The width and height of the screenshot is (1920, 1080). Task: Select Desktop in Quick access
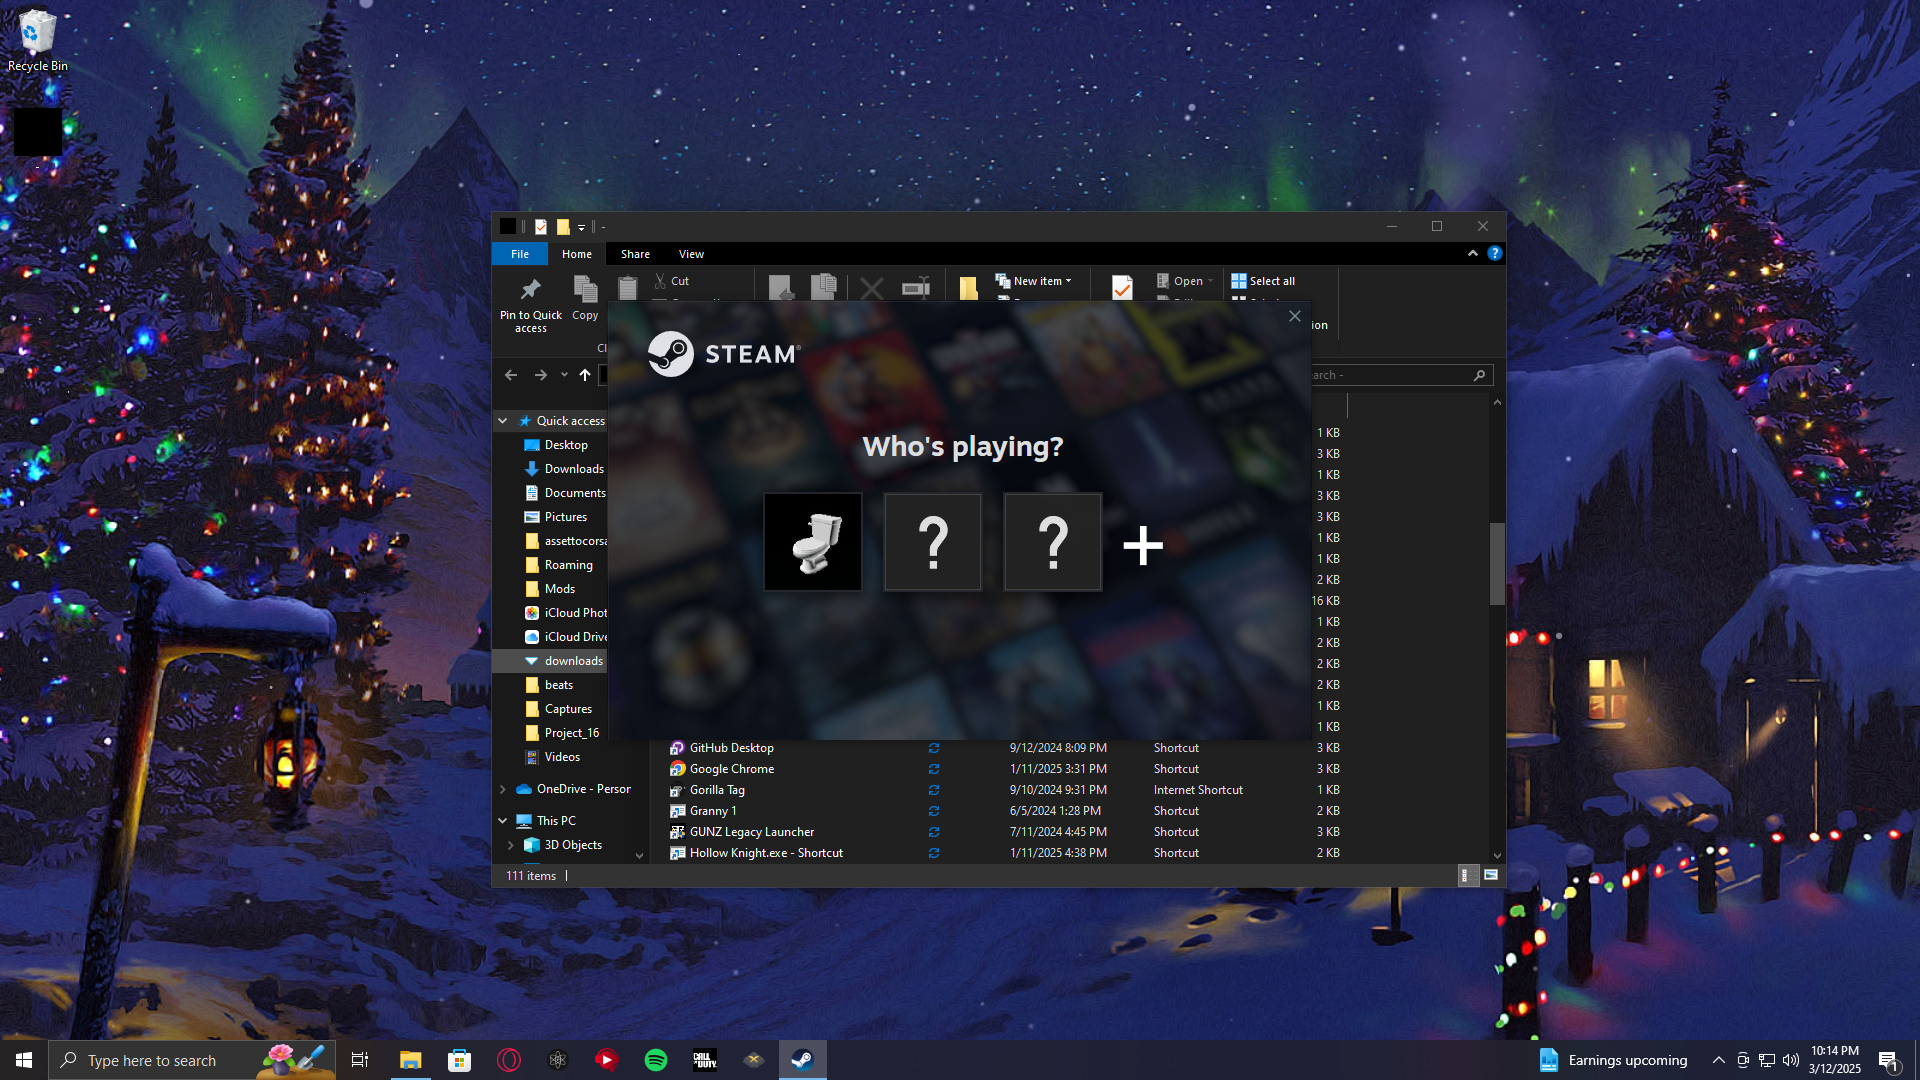click(565, 445)
